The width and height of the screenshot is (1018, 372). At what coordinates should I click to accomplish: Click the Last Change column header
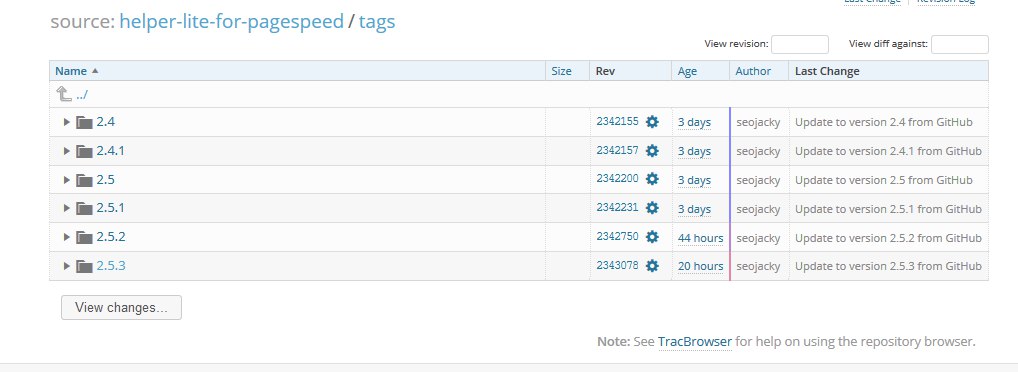pyautogui.click(x=827, y=71)
